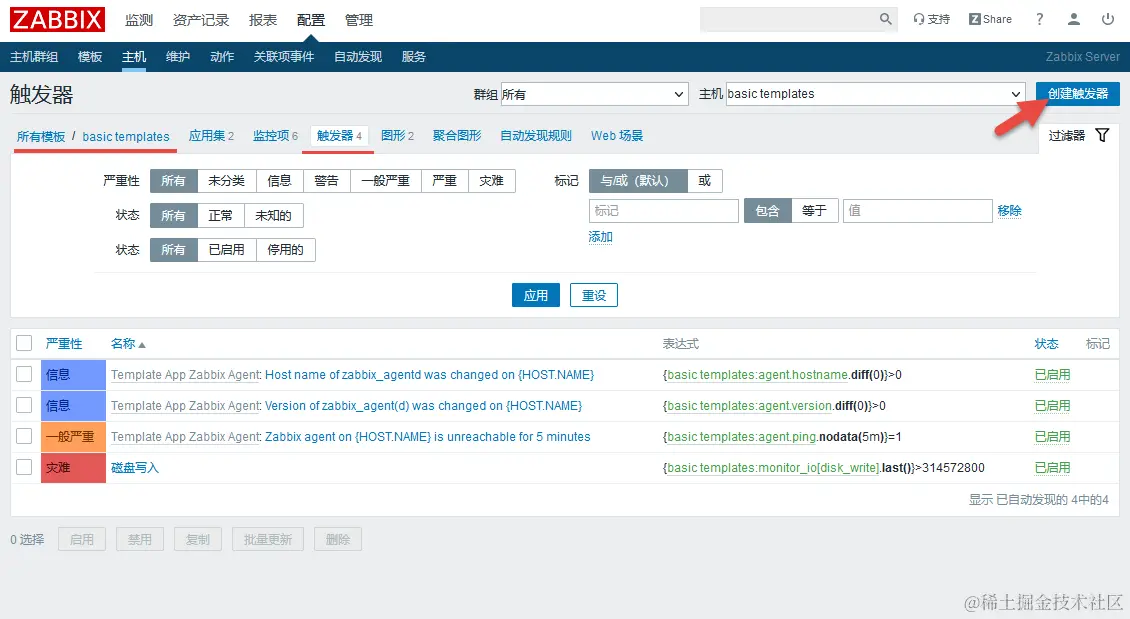Open the 磁盘写入 trigger link

(135, 467)
